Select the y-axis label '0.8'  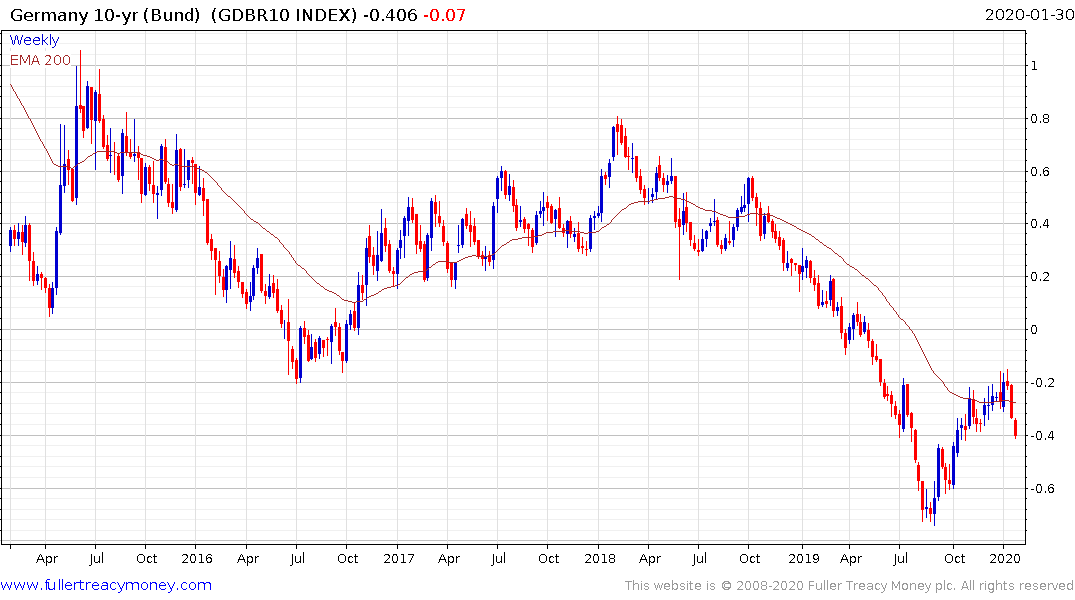click(x=1040, y=119)
